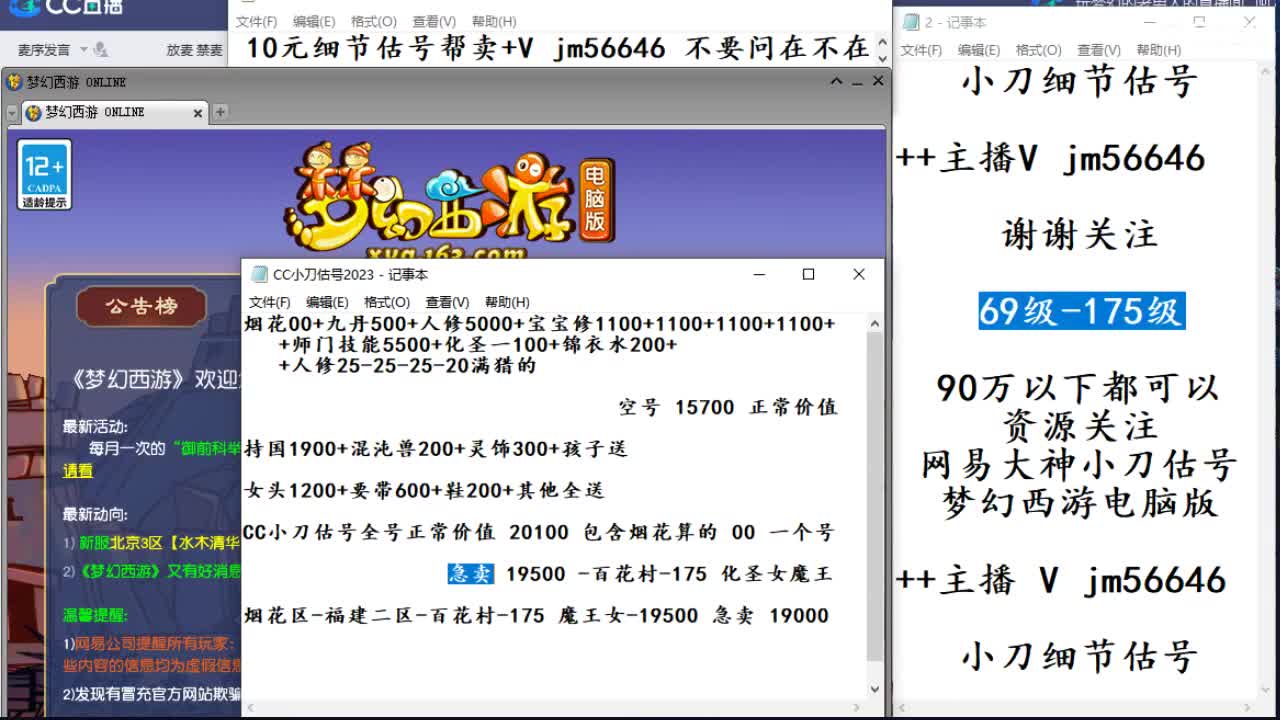The image size is (1280, 720).
Task: Click the line starting 持国1900+混沌兽200
Action: click(x=436, y=449)
